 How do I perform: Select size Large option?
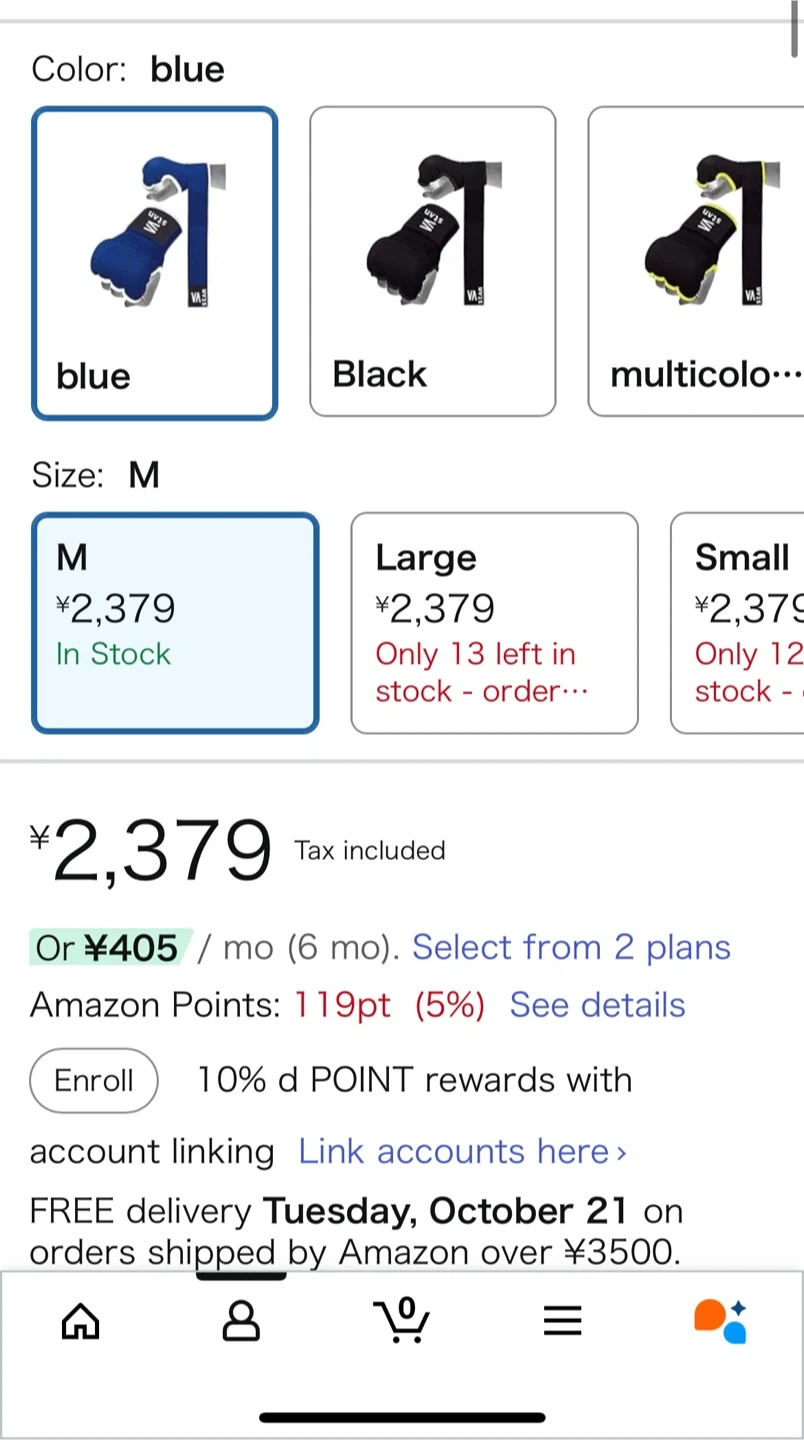(494, 622)
